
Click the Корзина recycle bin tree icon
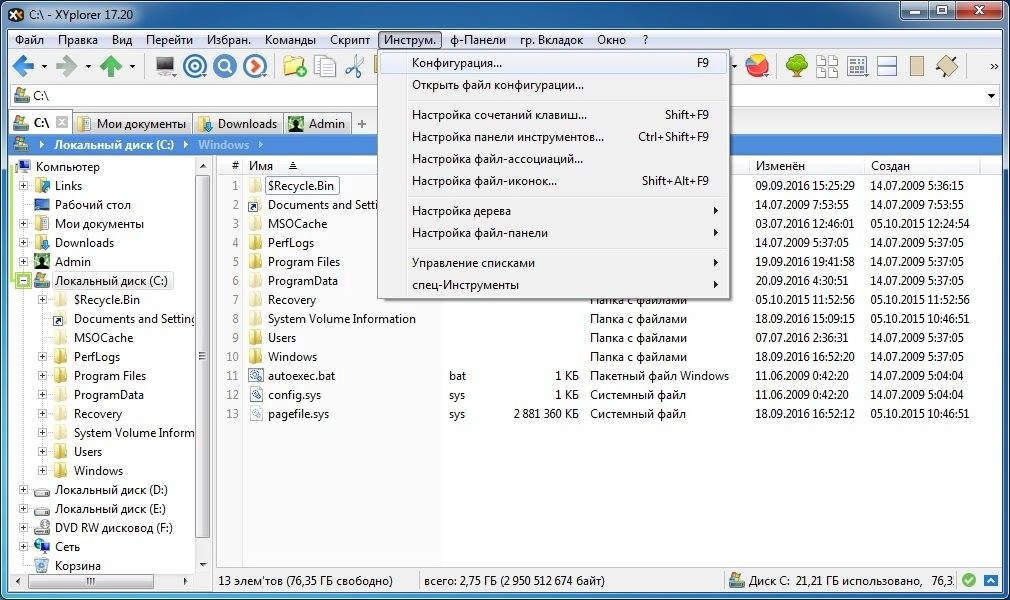click(42, 565)
